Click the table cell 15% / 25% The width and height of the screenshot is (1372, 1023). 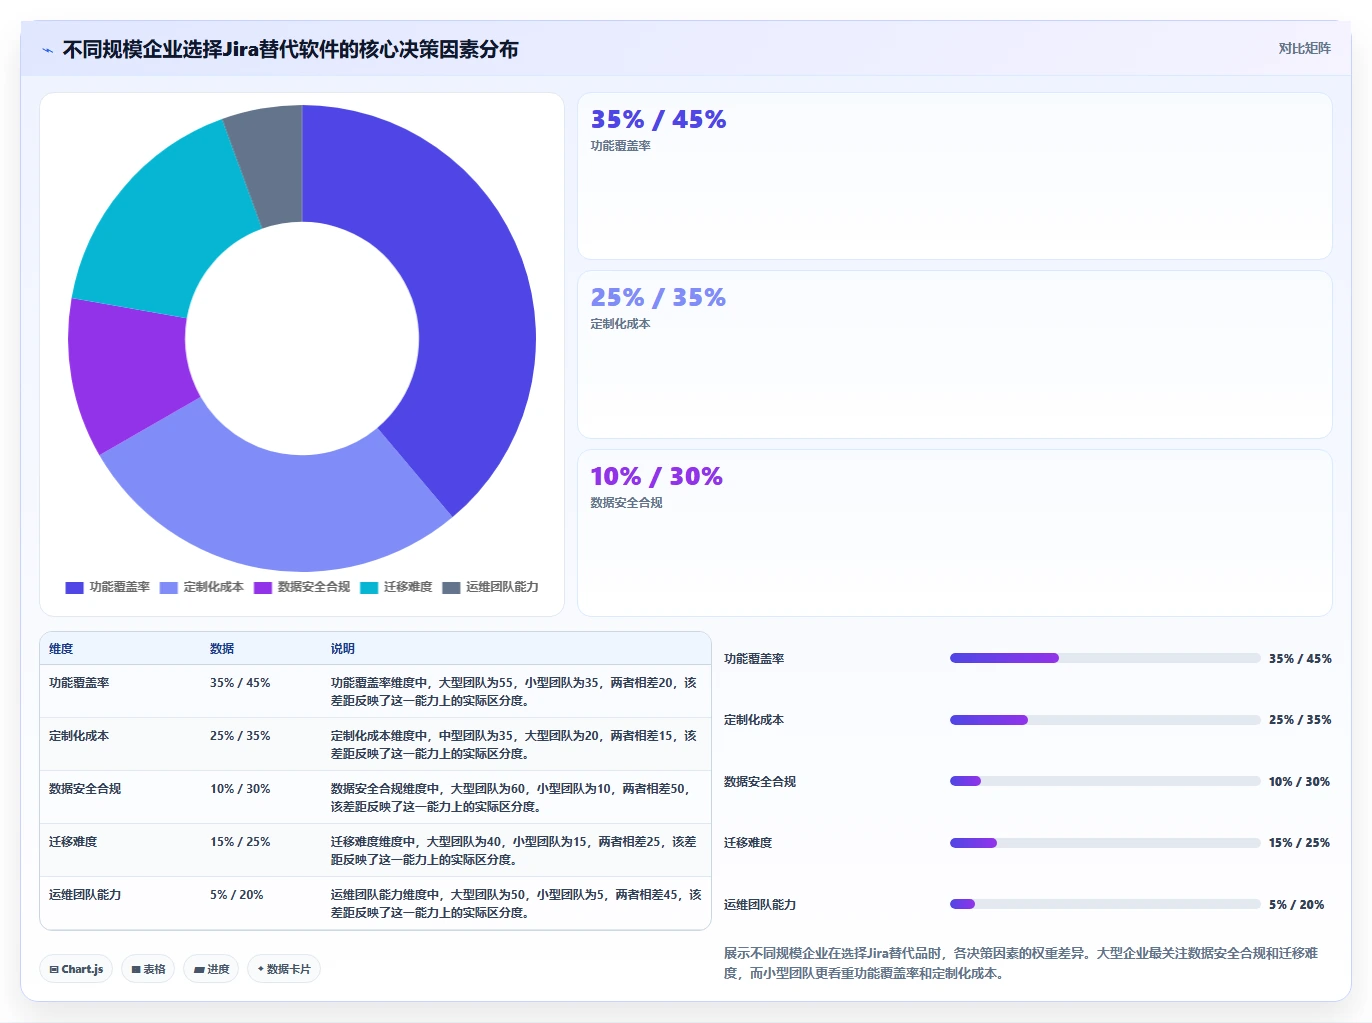240,842
